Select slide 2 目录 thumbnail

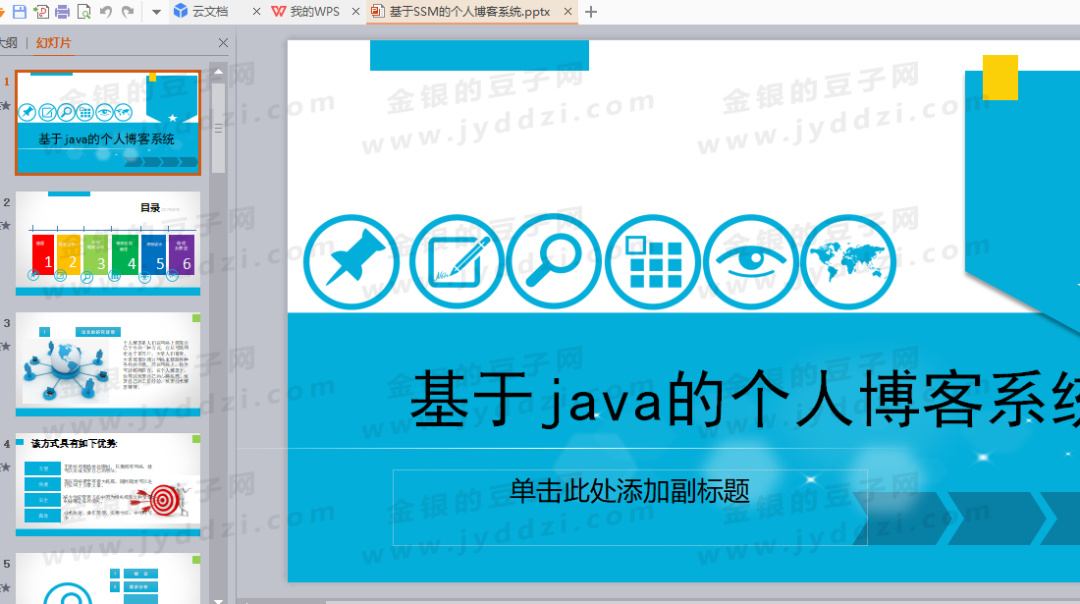click(x=108, y=243)
